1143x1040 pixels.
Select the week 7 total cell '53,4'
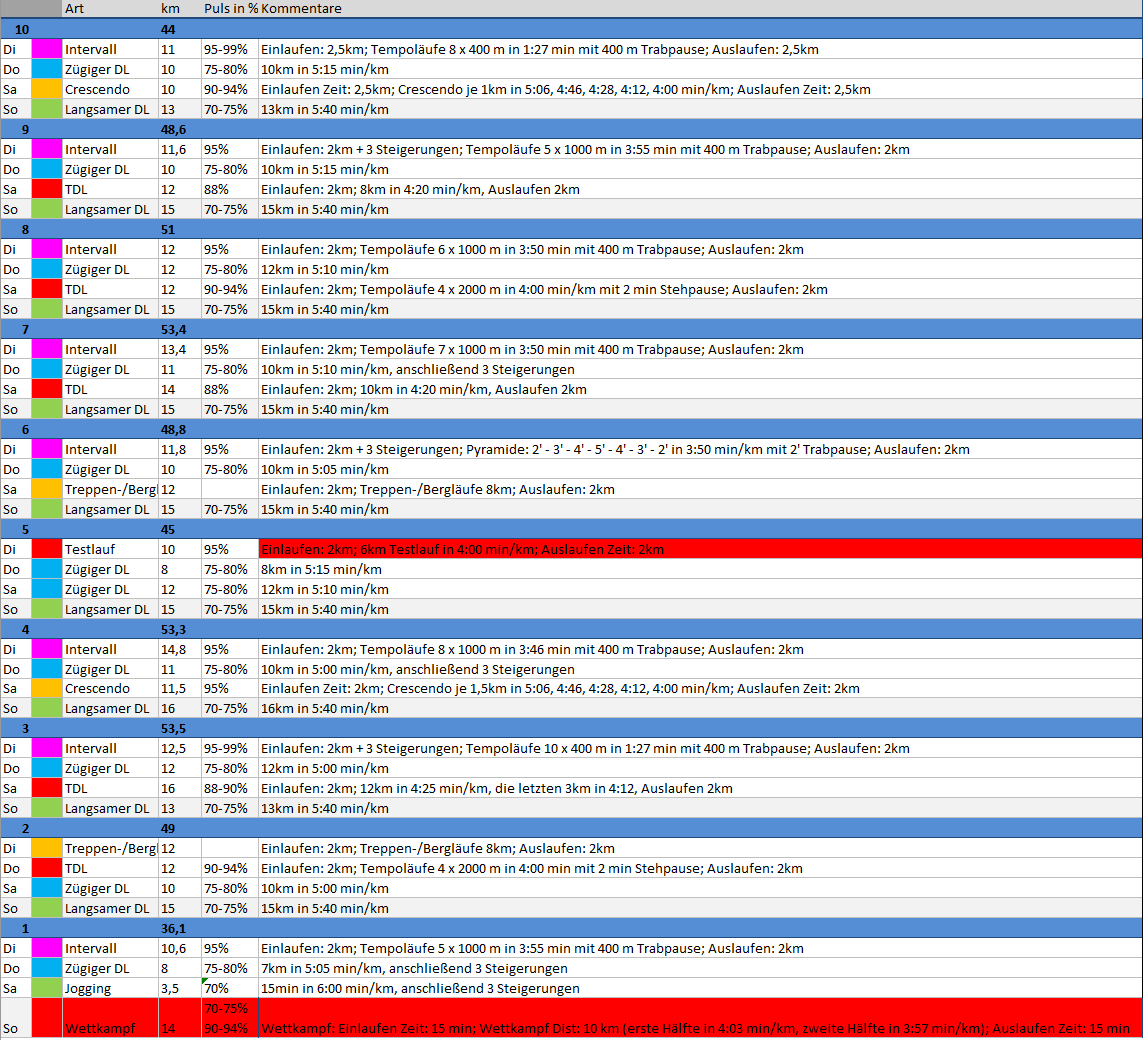pyautogui.click(x=179, y=329)
